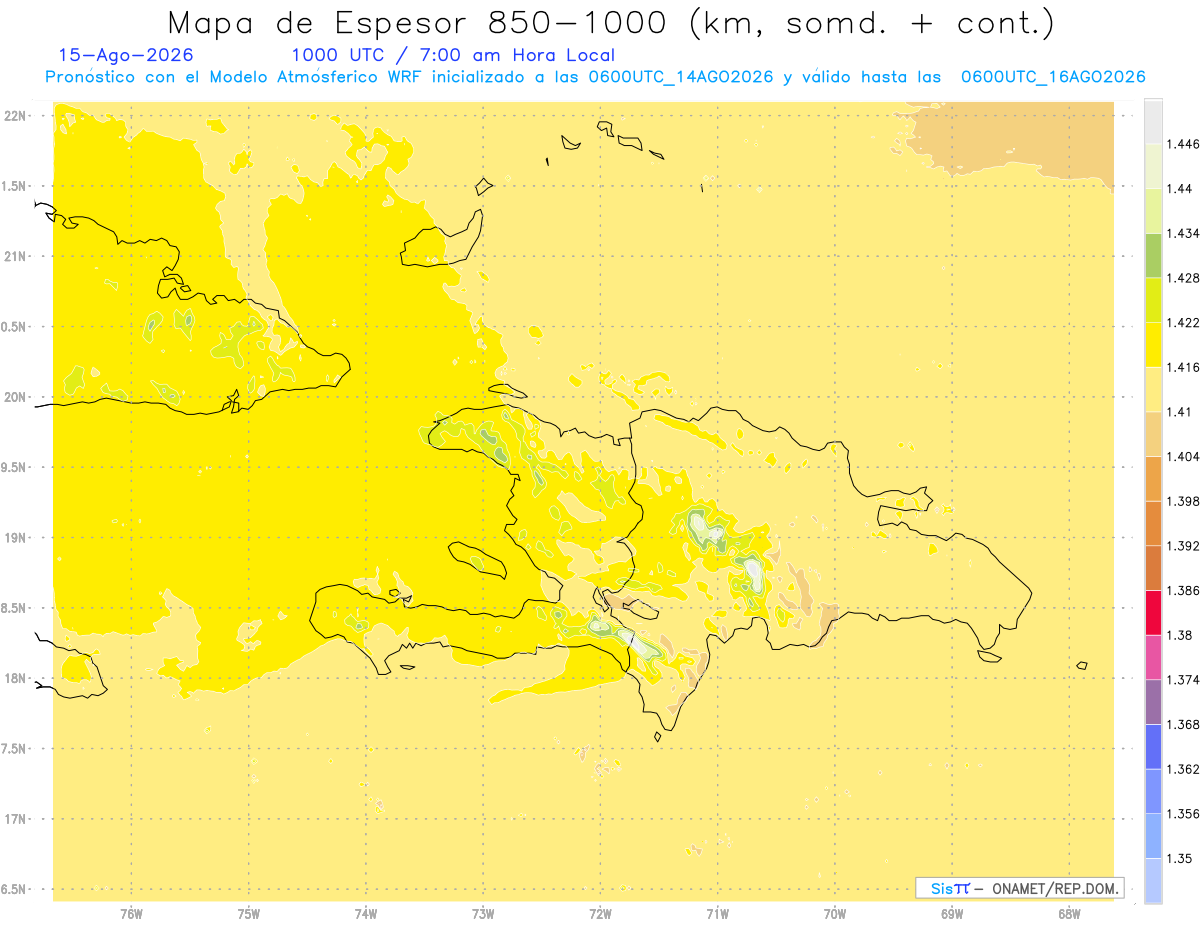Screen dimensions: 1200x927
Task: Select the bright yellow band between 1.416 and 1.422
Action: pos(1153,344)
